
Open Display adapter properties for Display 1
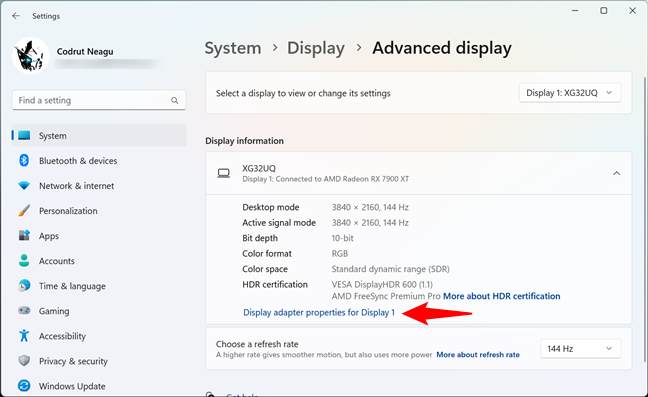point(319,312)
